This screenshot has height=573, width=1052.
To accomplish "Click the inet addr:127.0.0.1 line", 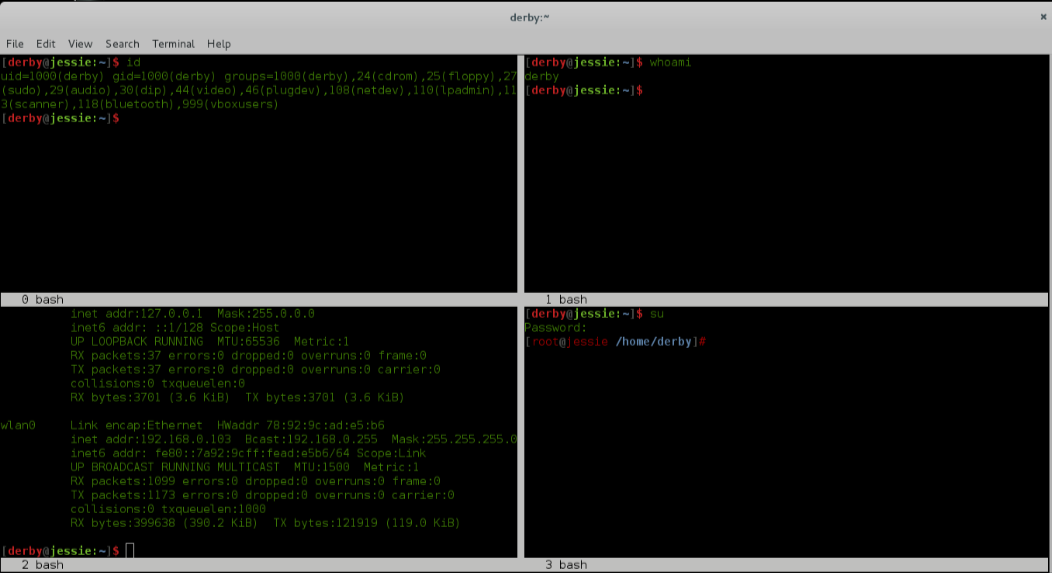I will pos(192,314).
